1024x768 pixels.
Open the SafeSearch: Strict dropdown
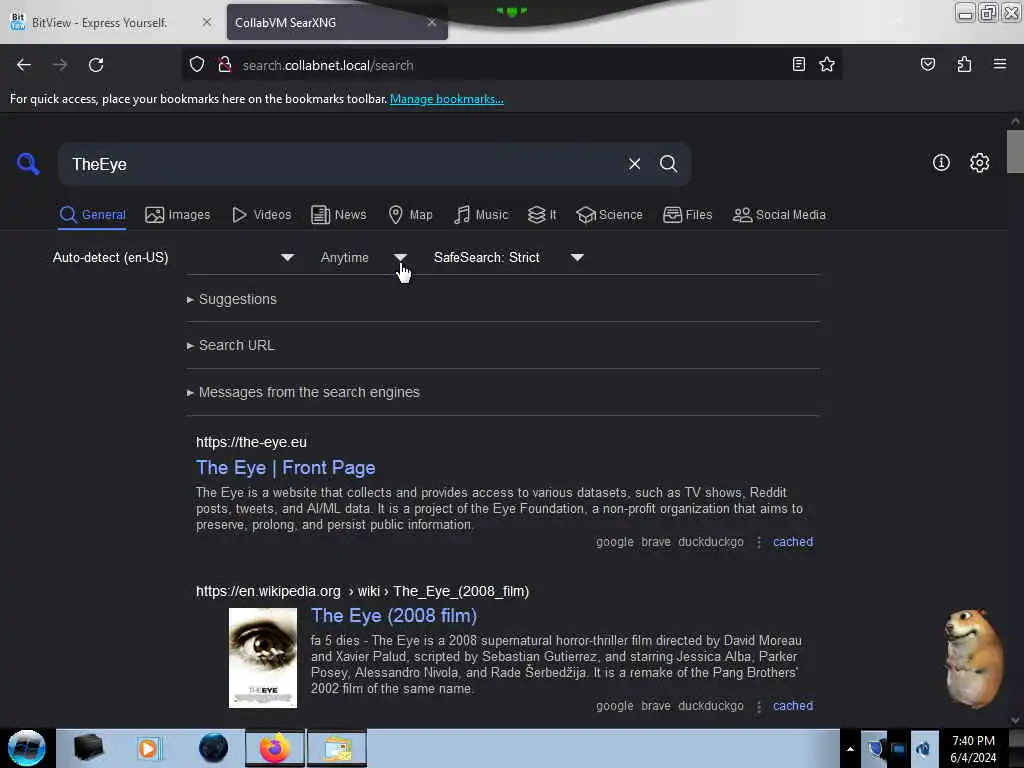tap(508, 257)
